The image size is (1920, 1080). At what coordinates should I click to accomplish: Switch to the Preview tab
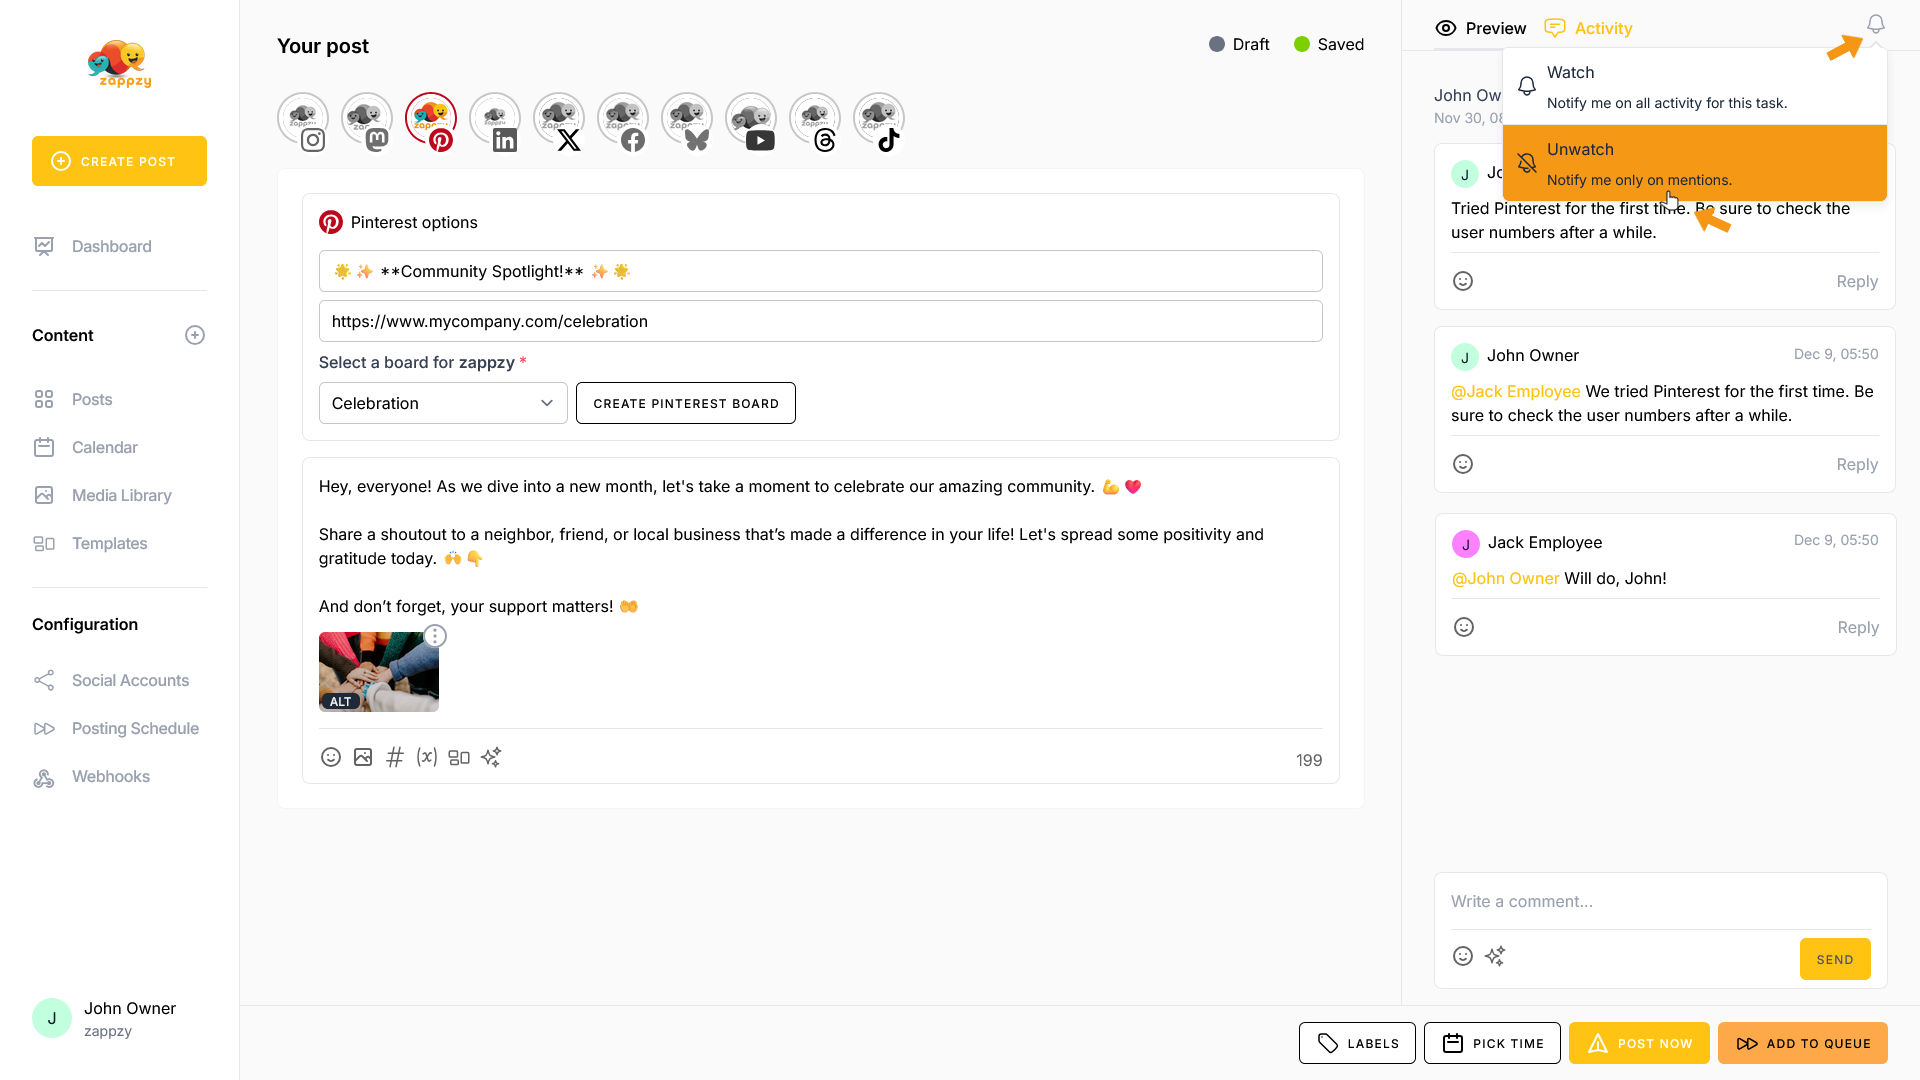coord(1481,29)
